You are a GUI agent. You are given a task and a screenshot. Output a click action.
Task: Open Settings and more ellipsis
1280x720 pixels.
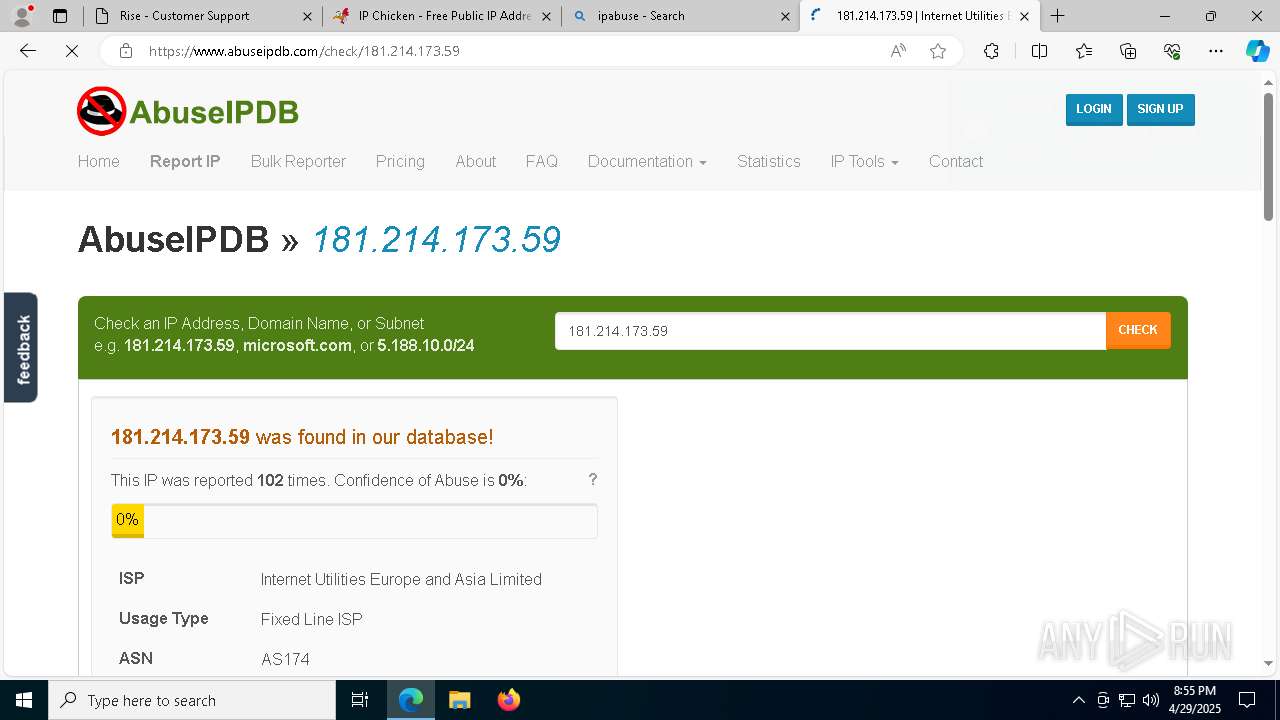click(x=1216, y=51)
